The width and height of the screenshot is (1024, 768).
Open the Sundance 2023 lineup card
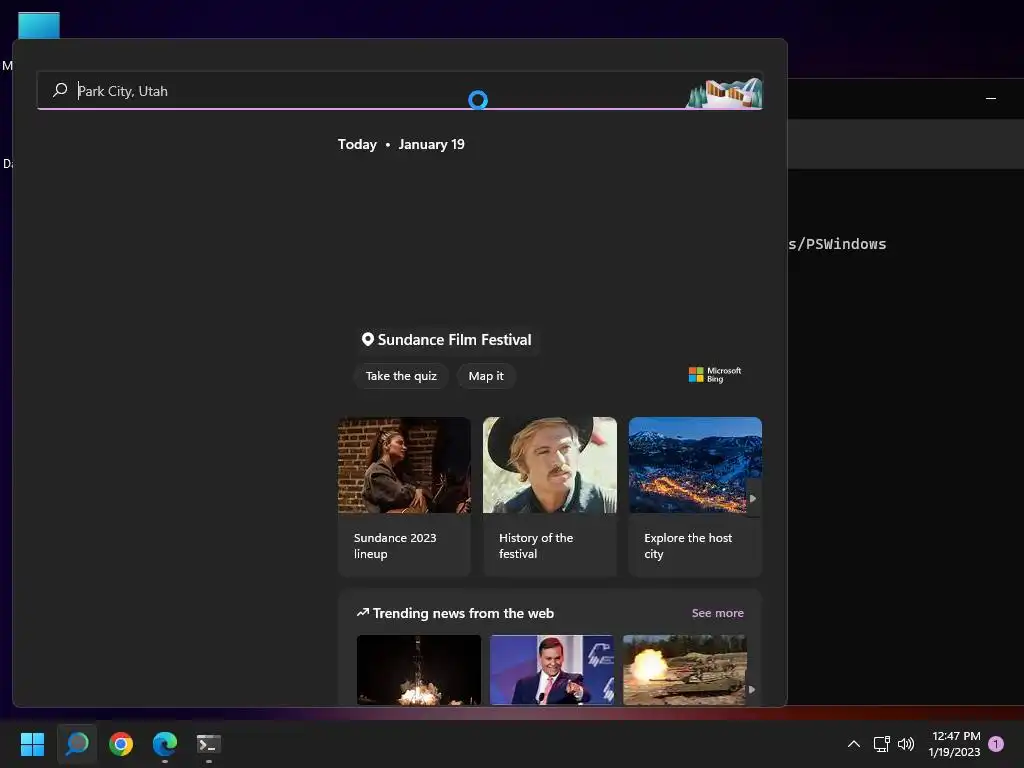(404, 496)
